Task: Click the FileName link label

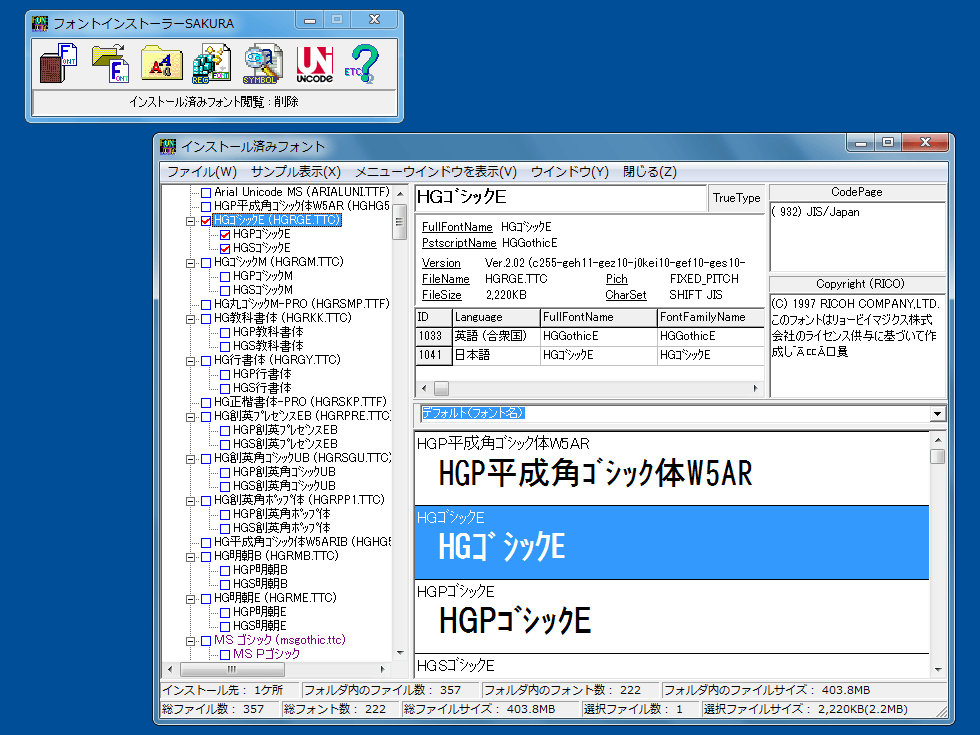Action: [446, 279]
